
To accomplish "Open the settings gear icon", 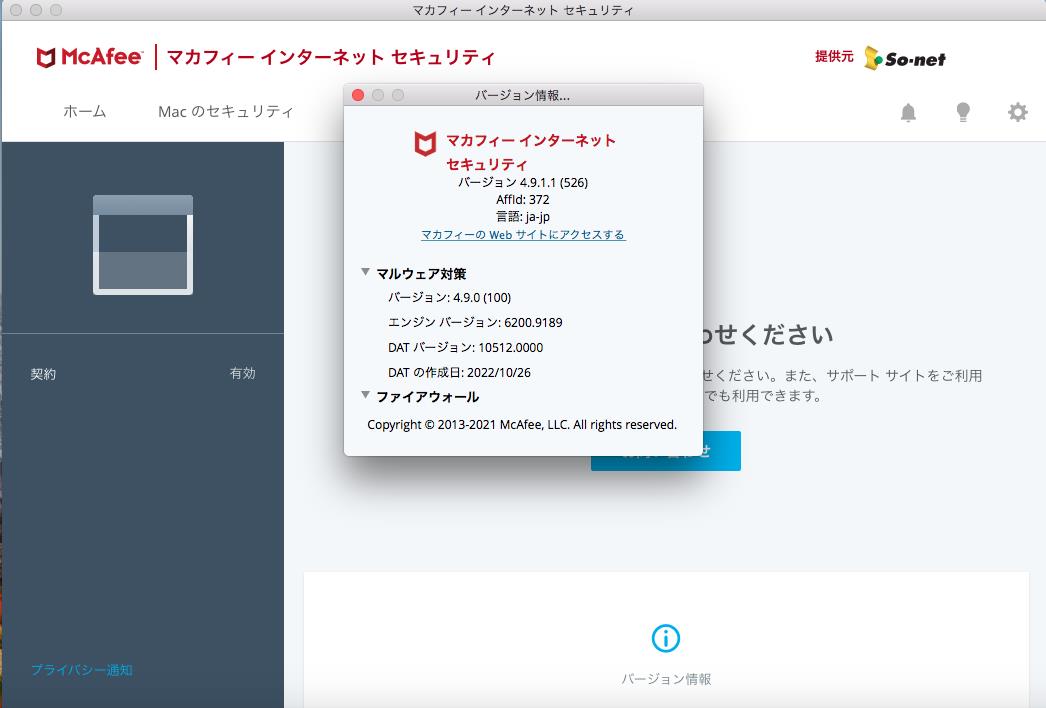I will (x=1017, y=112).
